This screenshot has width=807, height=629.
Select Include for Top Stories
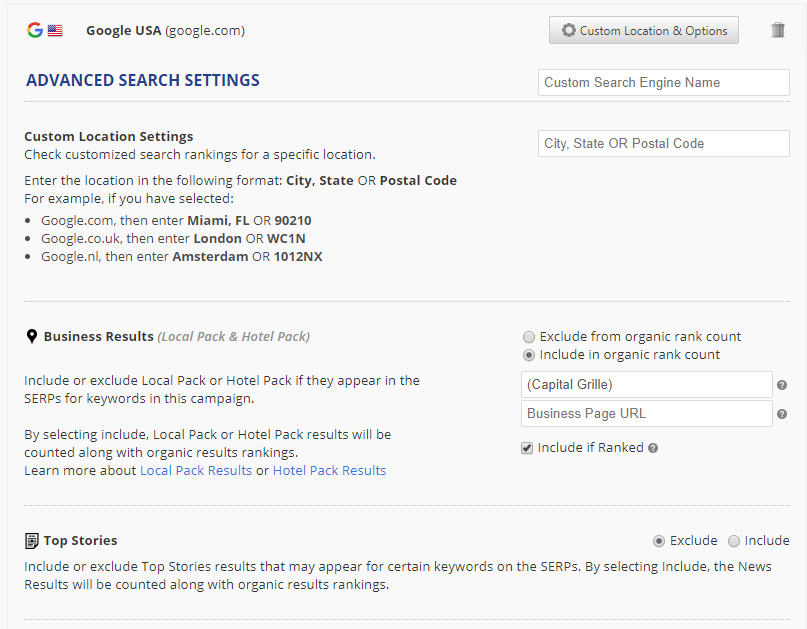[x=734, y=541]
